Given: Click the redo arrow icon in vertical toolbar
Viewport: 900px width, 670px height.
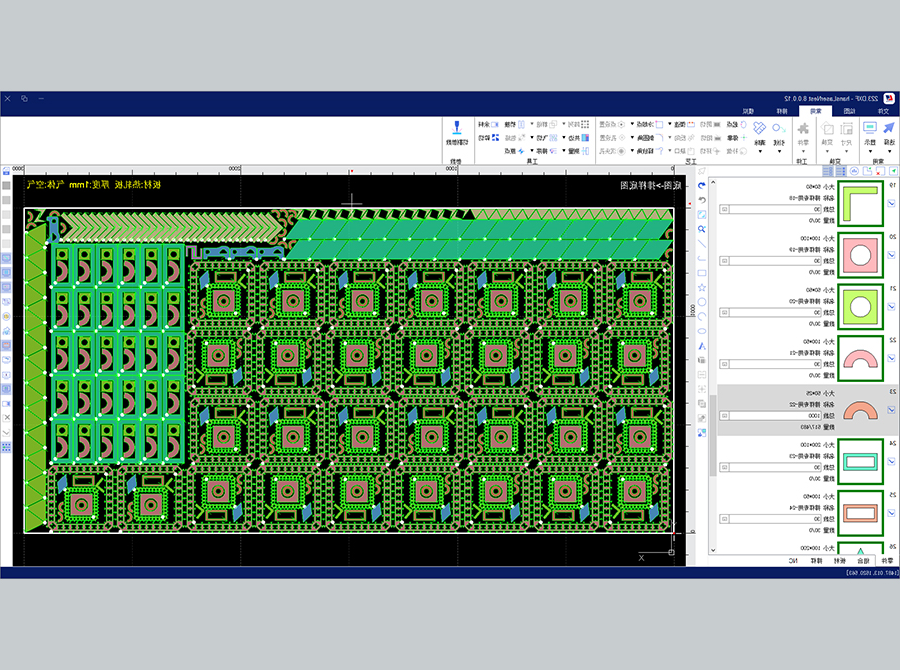Looking at the screenshot, I should pyautogui.click(x=701, y=185).
